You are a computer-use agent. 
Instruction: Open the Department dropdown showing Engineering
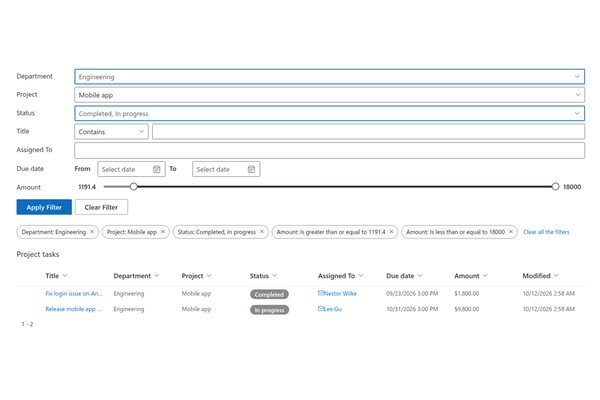point(329,77)
